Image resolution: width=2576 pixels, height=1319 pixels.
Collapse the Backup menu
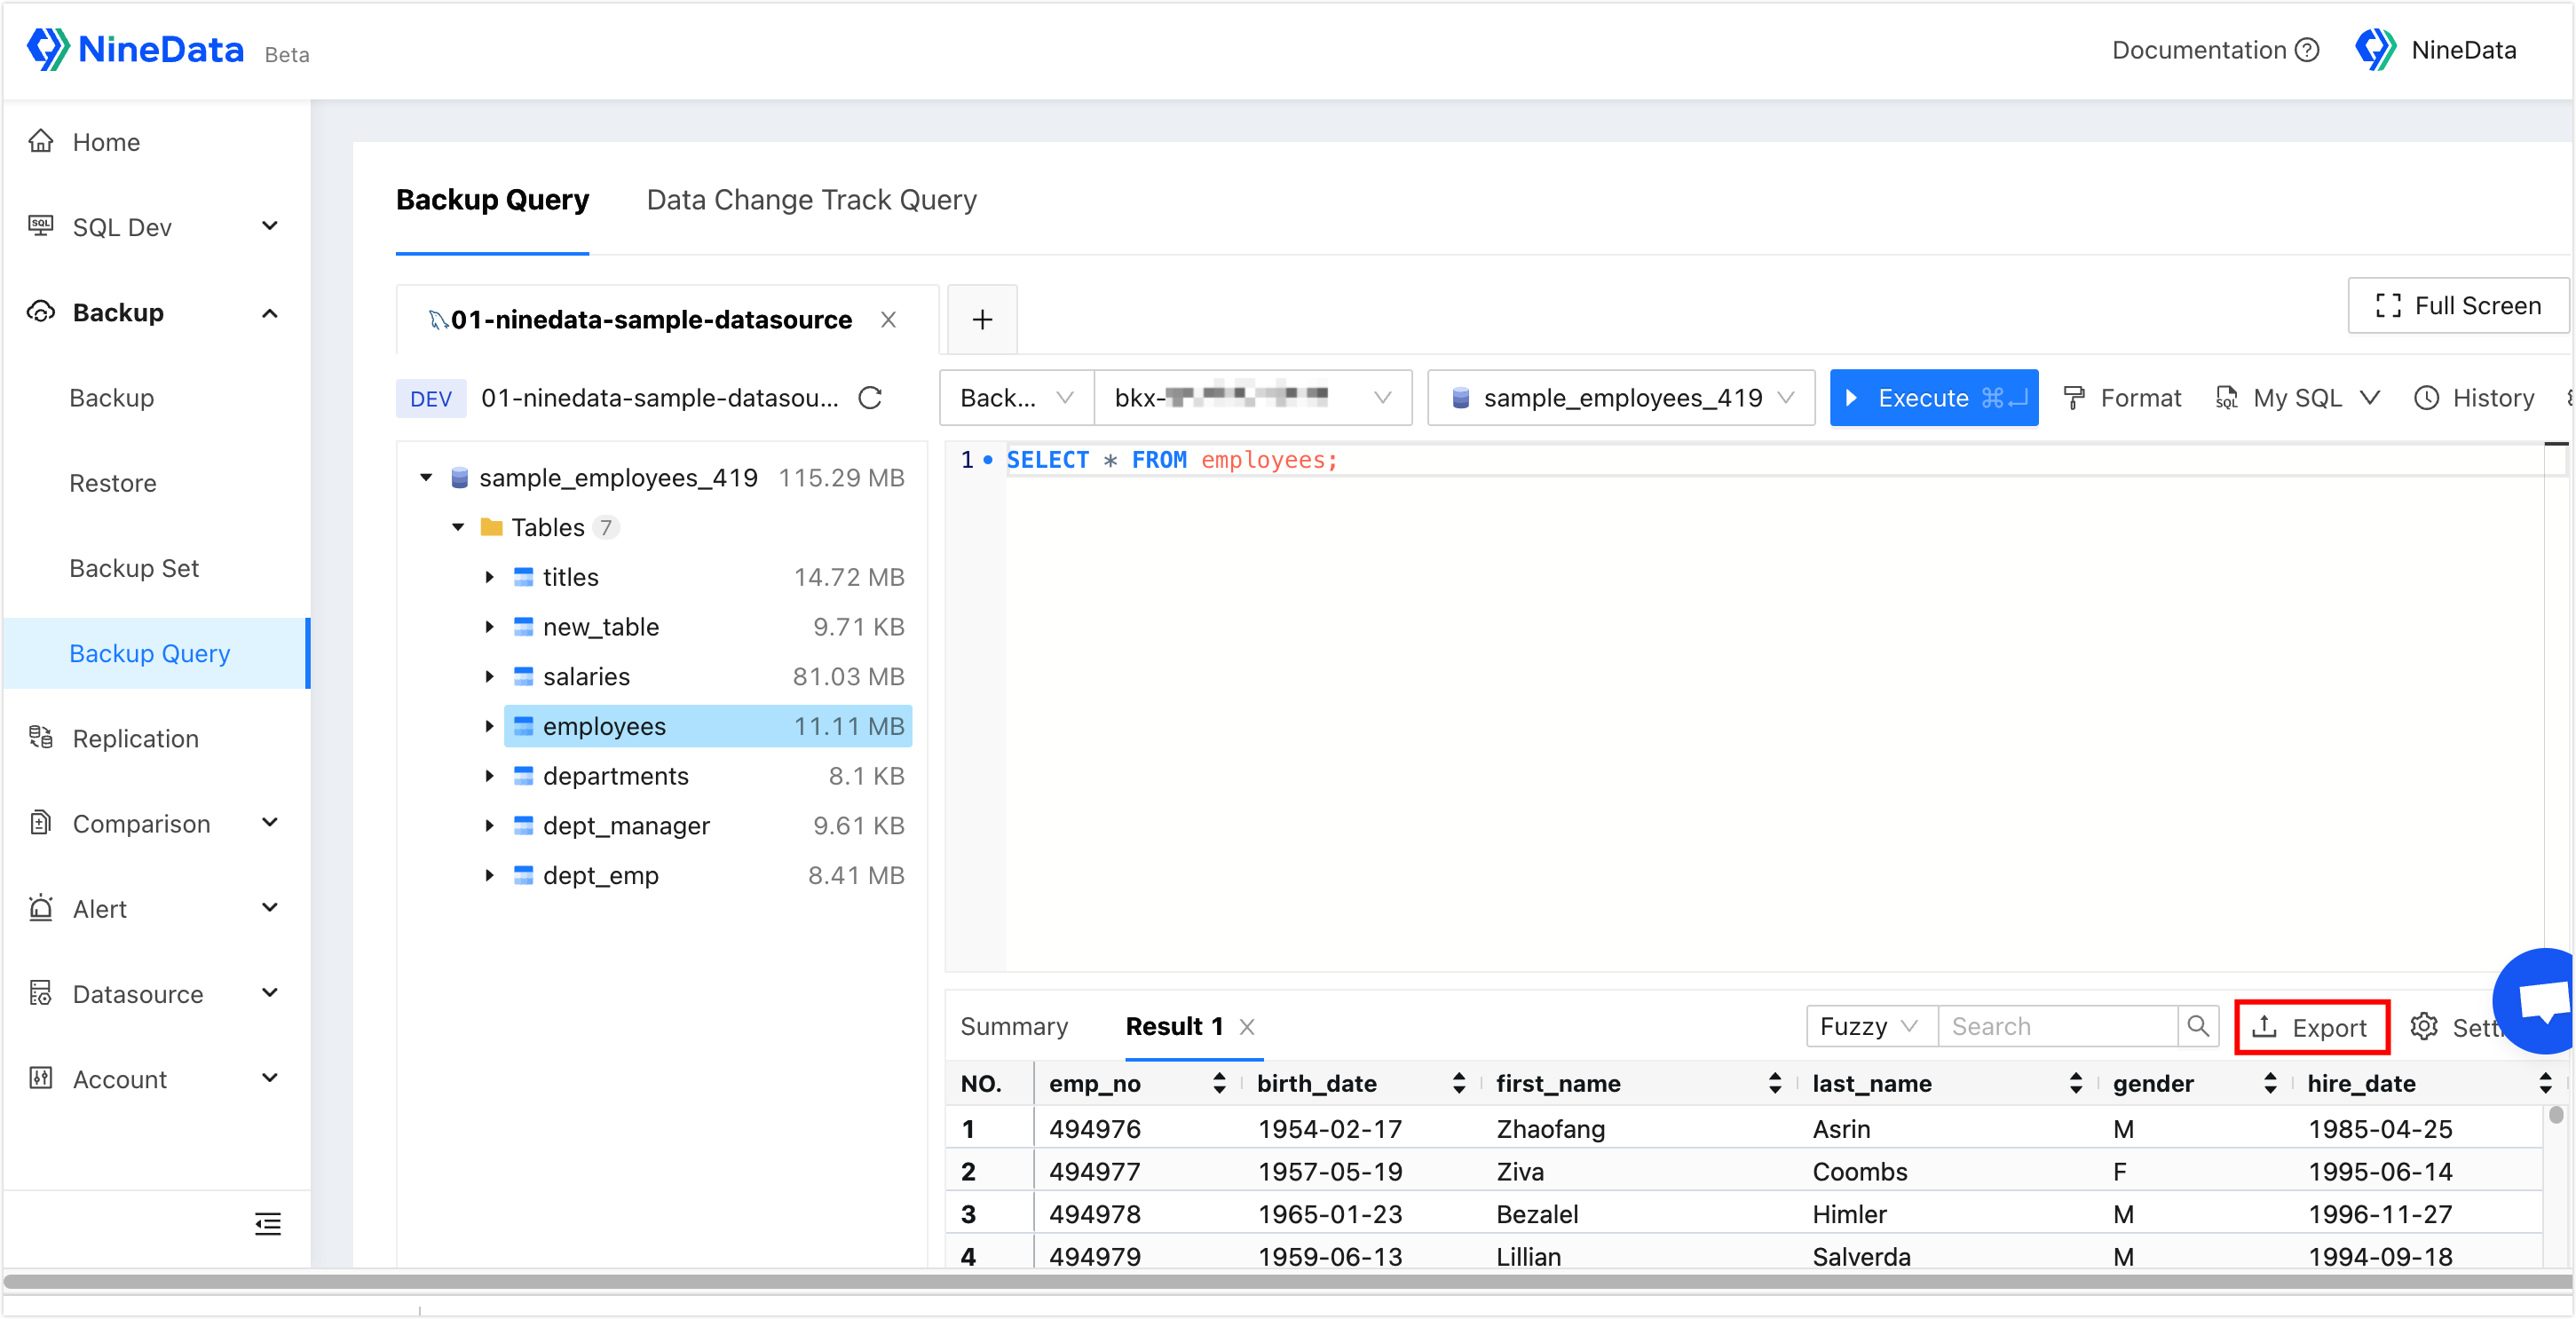[x=270, y=312]
